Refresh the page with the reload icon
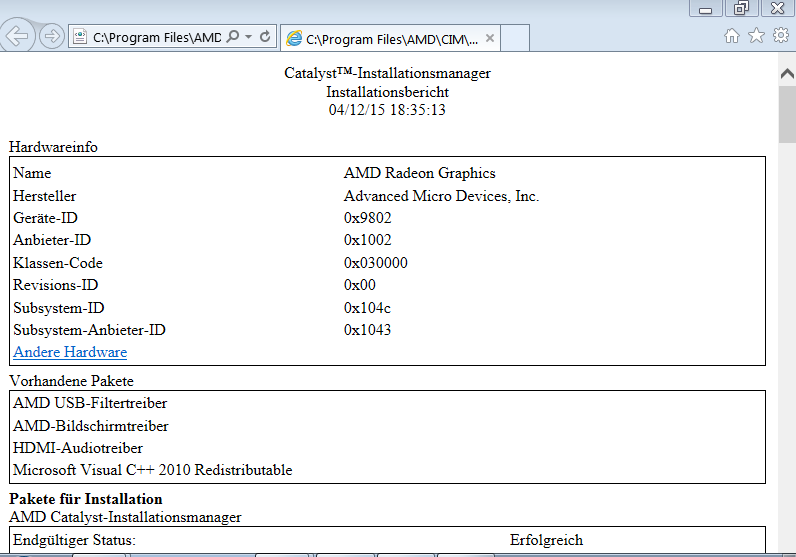 click(x=264, y=37)
